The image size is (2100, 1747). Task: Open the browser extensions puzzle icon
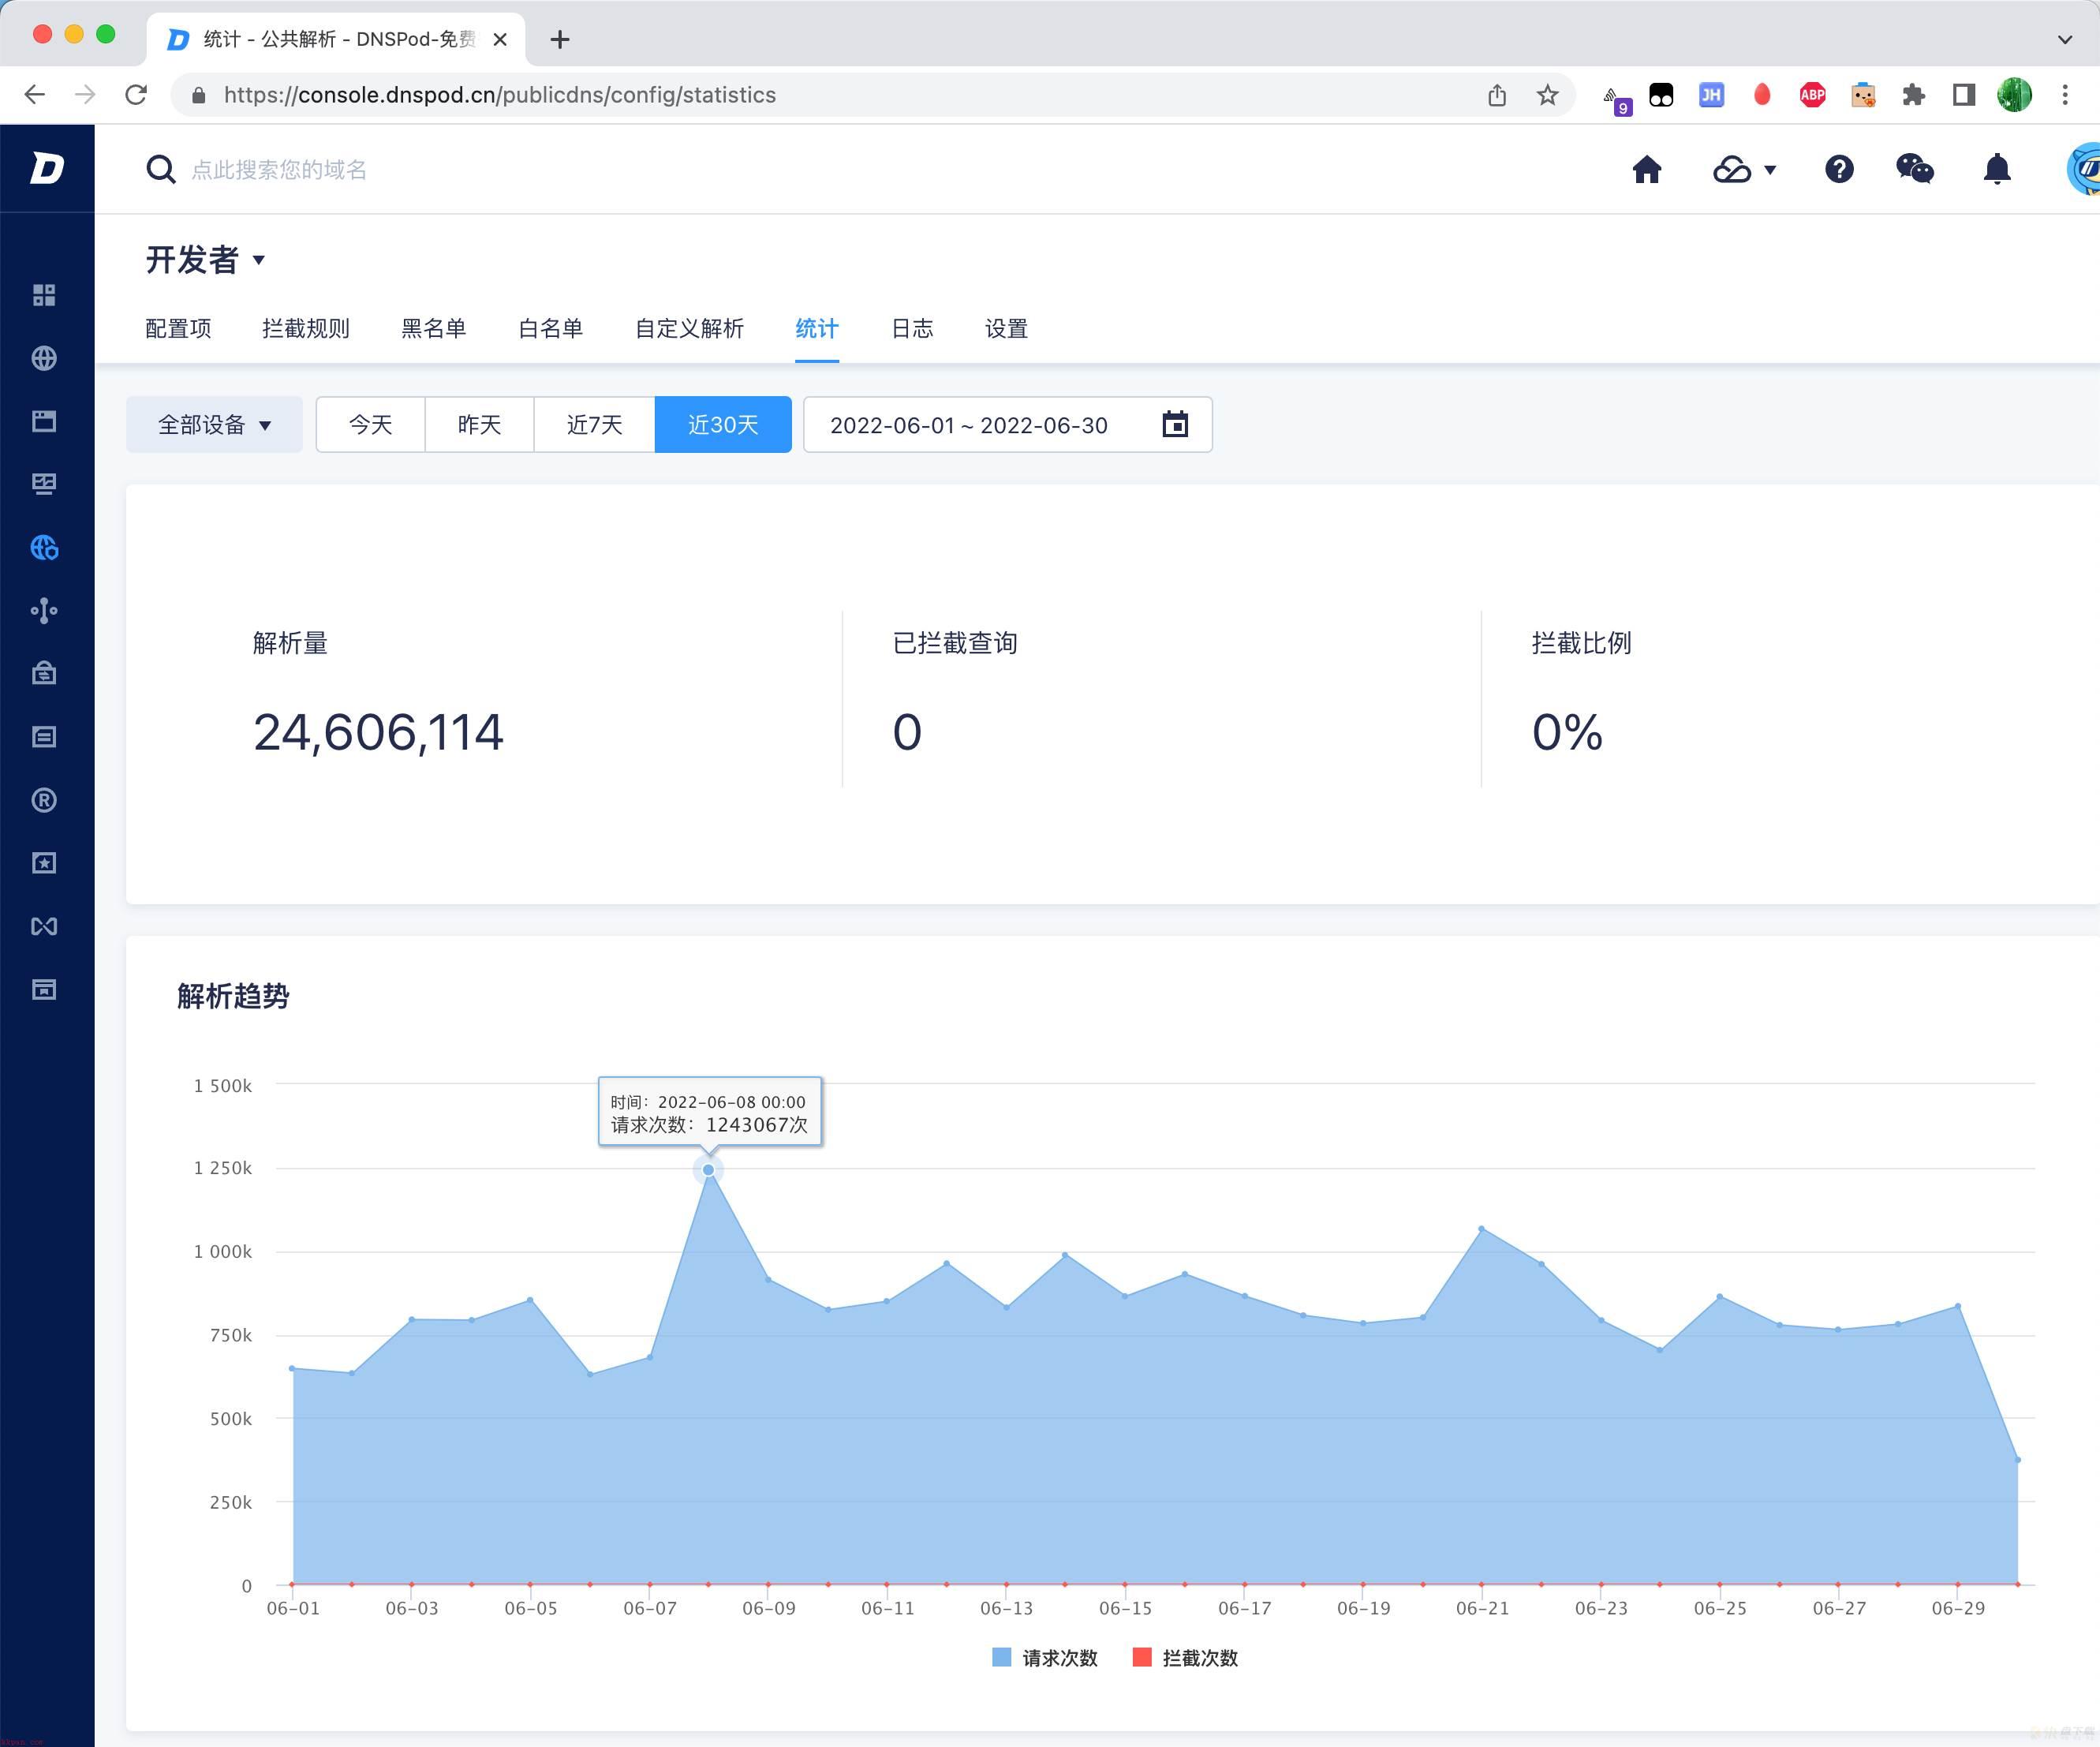(1914, 95)
